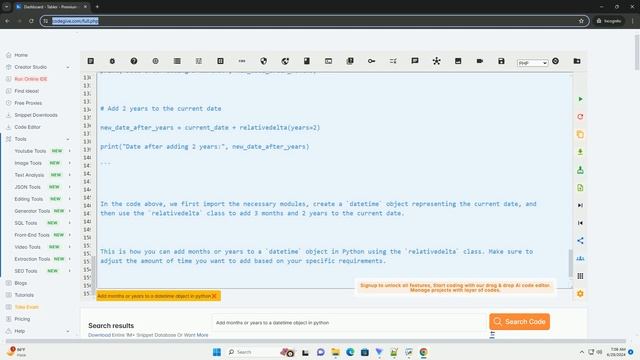Click the bug debug icon in the toolbar

112,61
